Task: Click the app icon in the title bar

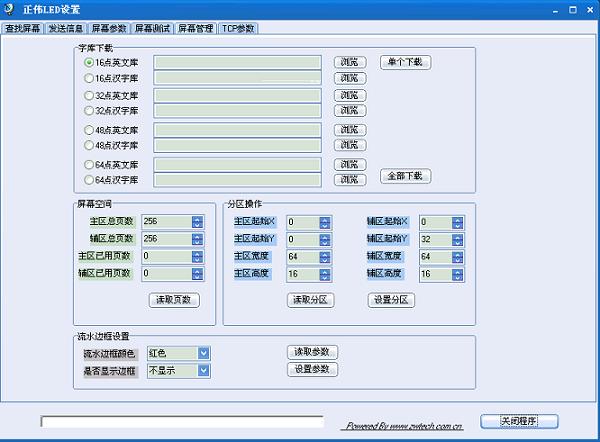Action: 9,9
